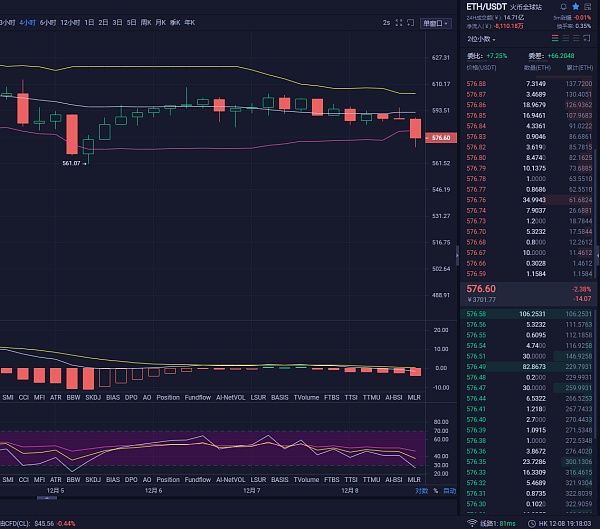600x529 pixels.
Task: Click the price alert bell icon
Action: [563, 7]
